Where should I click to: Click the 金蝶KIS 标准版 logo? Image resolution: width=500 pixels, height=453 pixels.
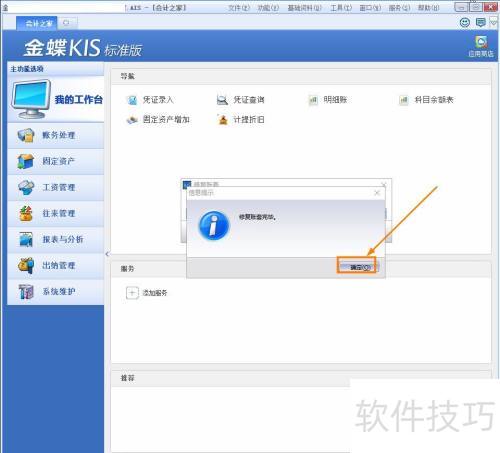click(x=83, y=48)
